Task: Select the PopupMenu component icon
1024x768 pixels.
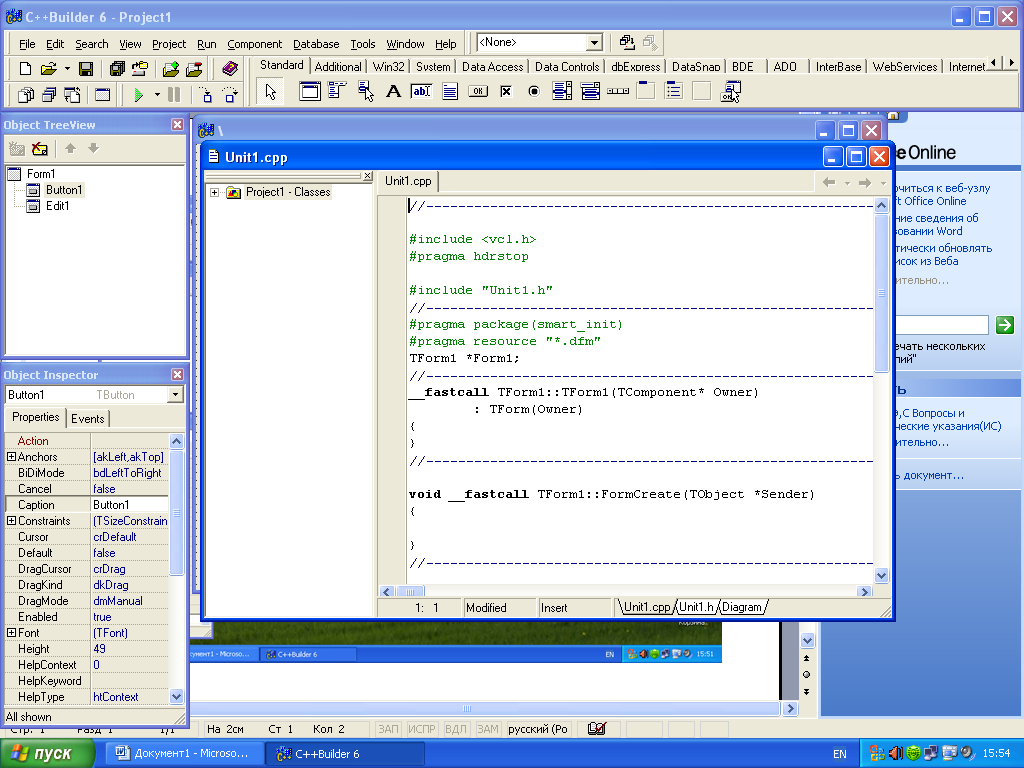Action: coord(365,91)
